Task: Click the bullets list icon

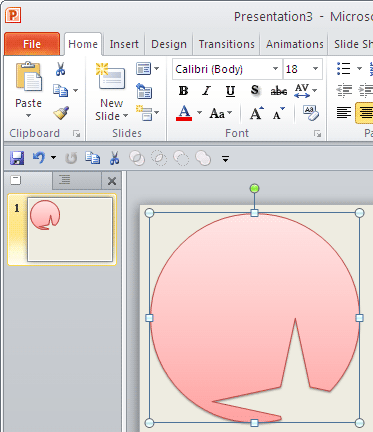Action: point(344,69)
